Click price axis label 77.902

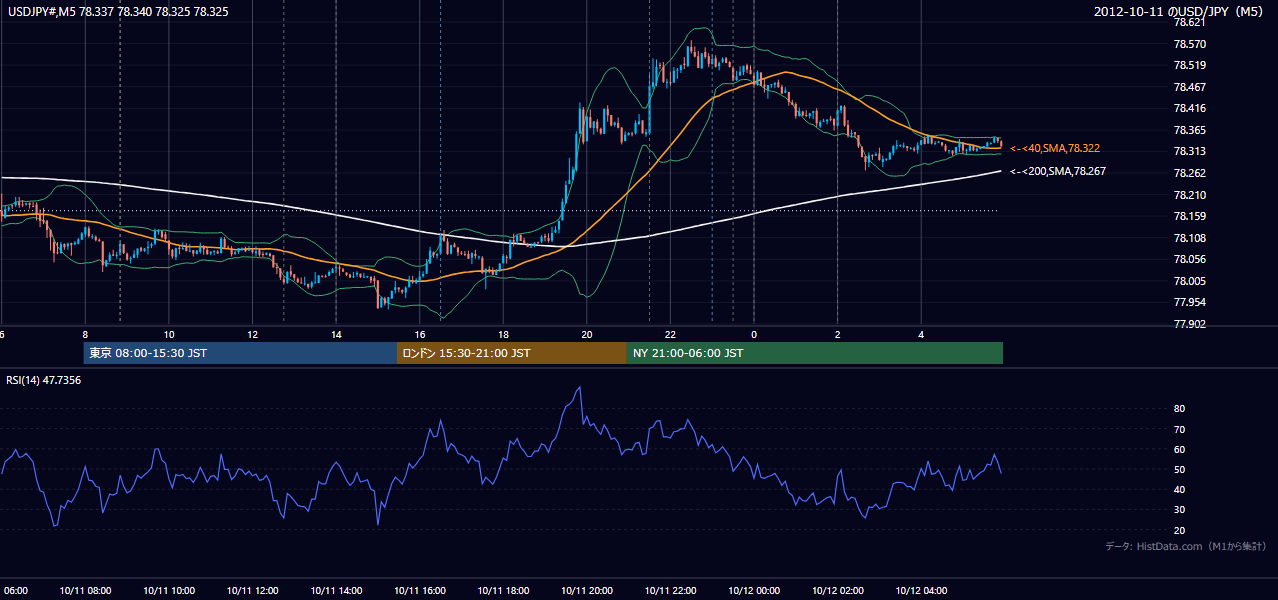(1189, 324)
